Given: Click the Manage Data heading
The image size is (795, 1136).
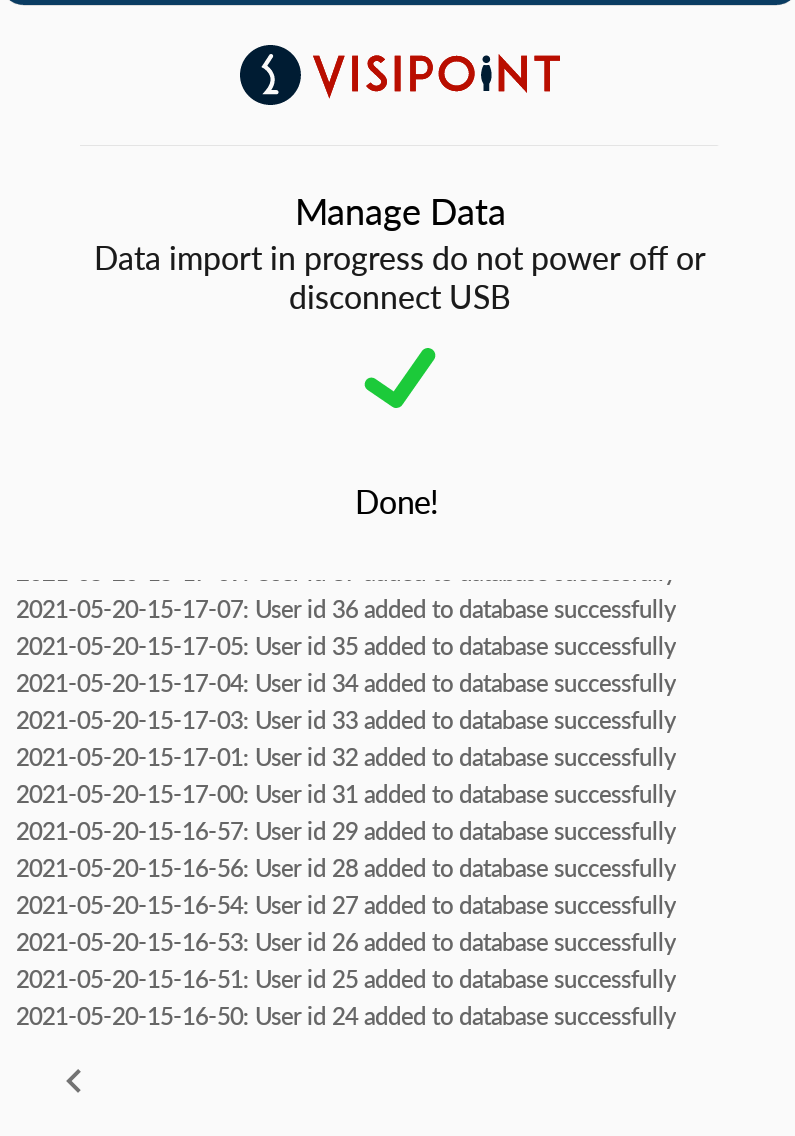Looking at the screenshot, I should 400,212.
